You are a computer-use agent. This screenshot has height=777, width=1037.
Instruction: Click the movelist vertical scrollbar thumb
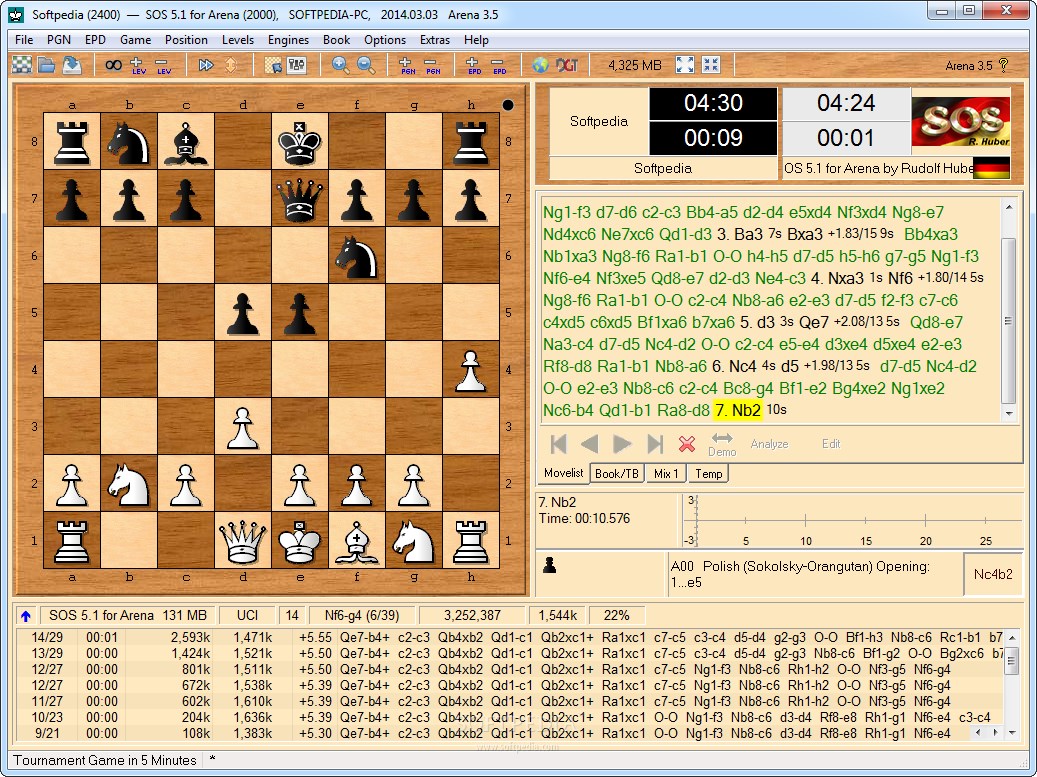click(1008, 321)
